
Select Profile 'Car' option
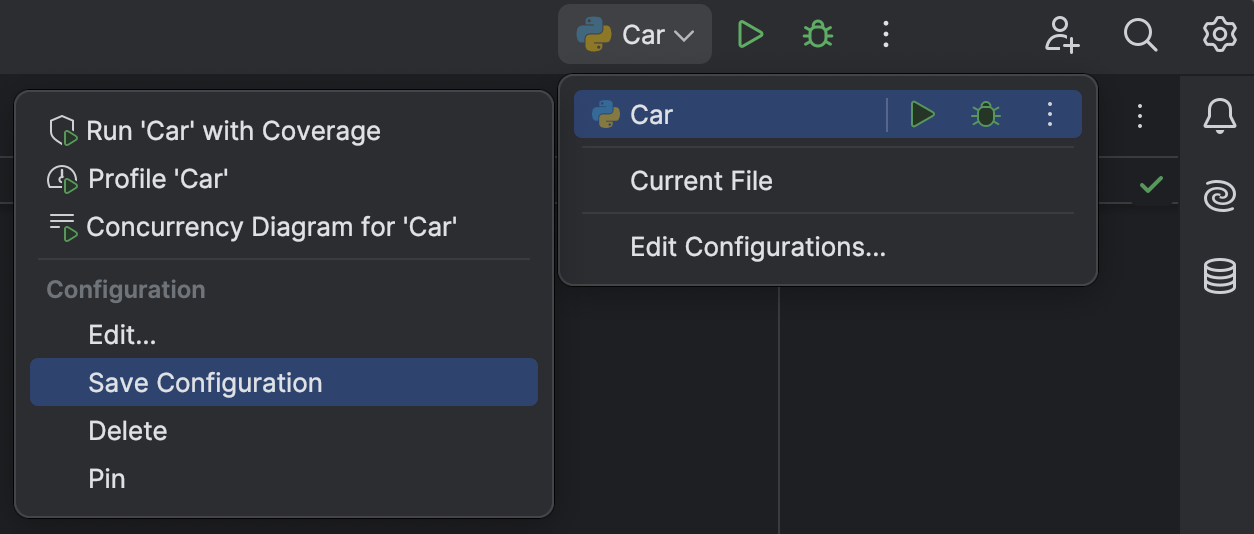(x=158, y=179)
